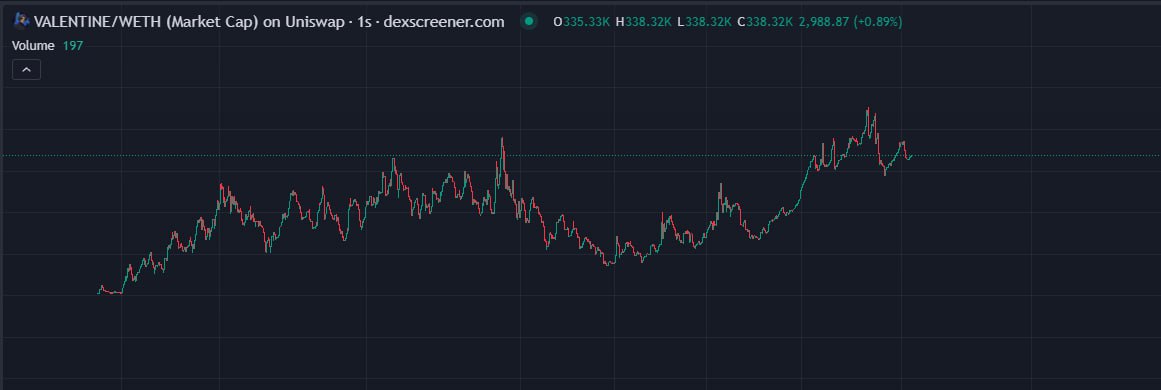Click the low value L338.32K
Image resolution: width=1161 pixels, height=390 pixels.
(x=703, y=21)
